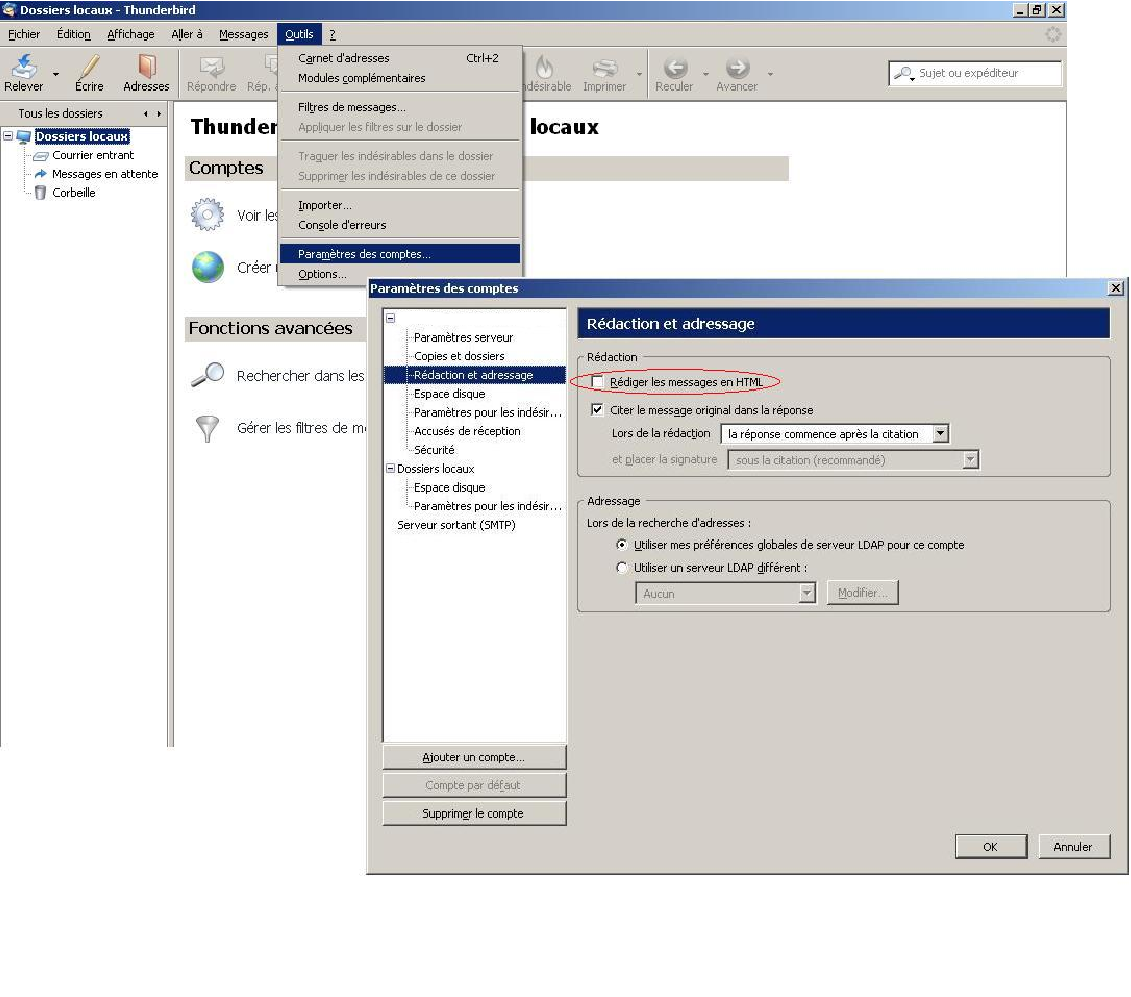
Task: Select Paramètres serveur in the tree
Action: (463, 337)
